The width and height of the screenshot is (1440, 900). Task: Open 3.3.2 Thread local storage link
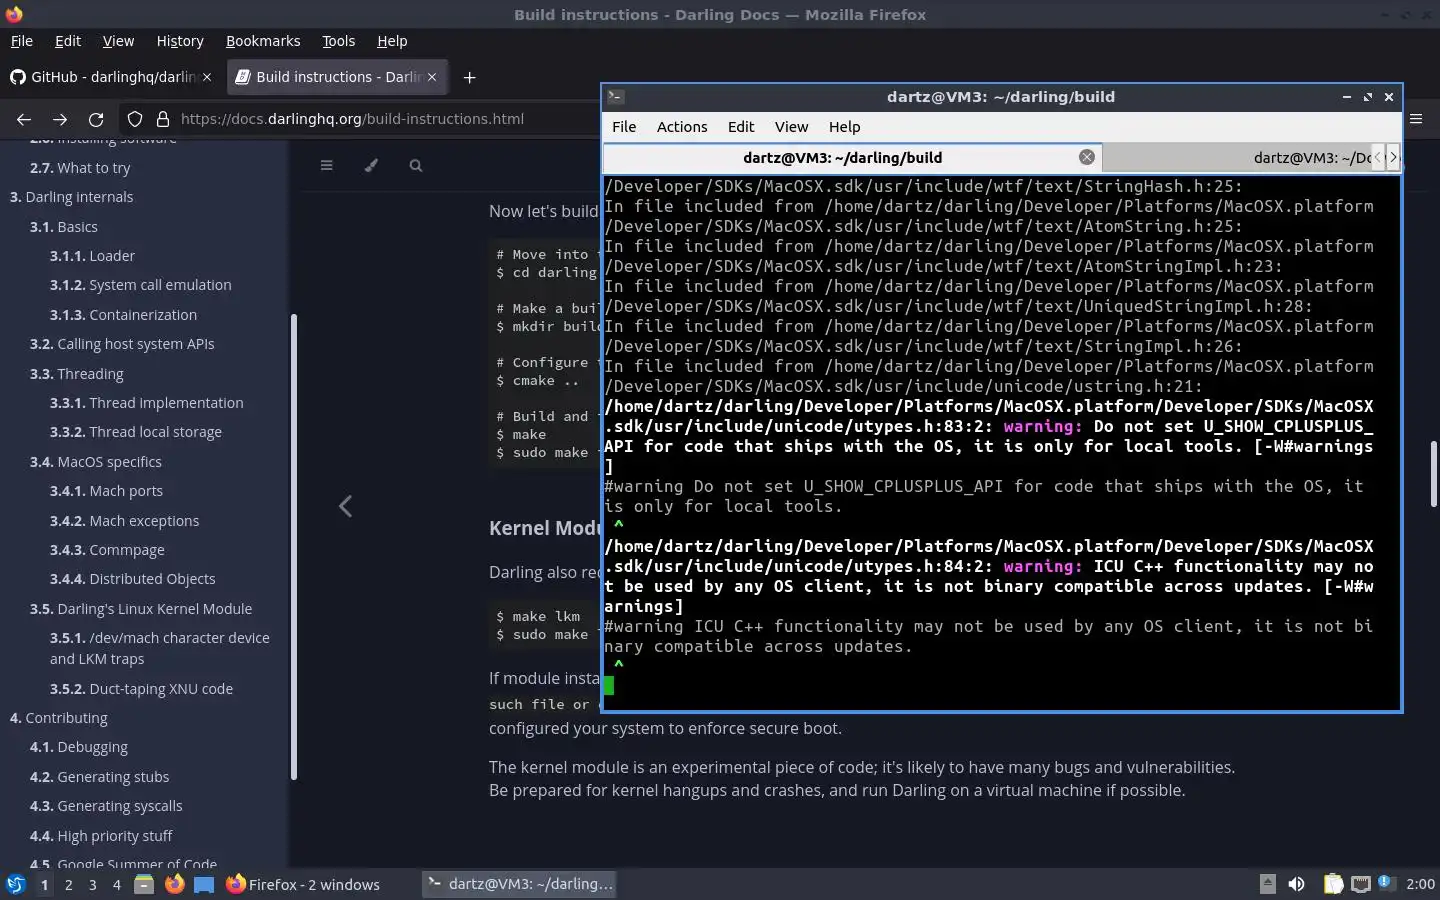click(x=135, y=432)
